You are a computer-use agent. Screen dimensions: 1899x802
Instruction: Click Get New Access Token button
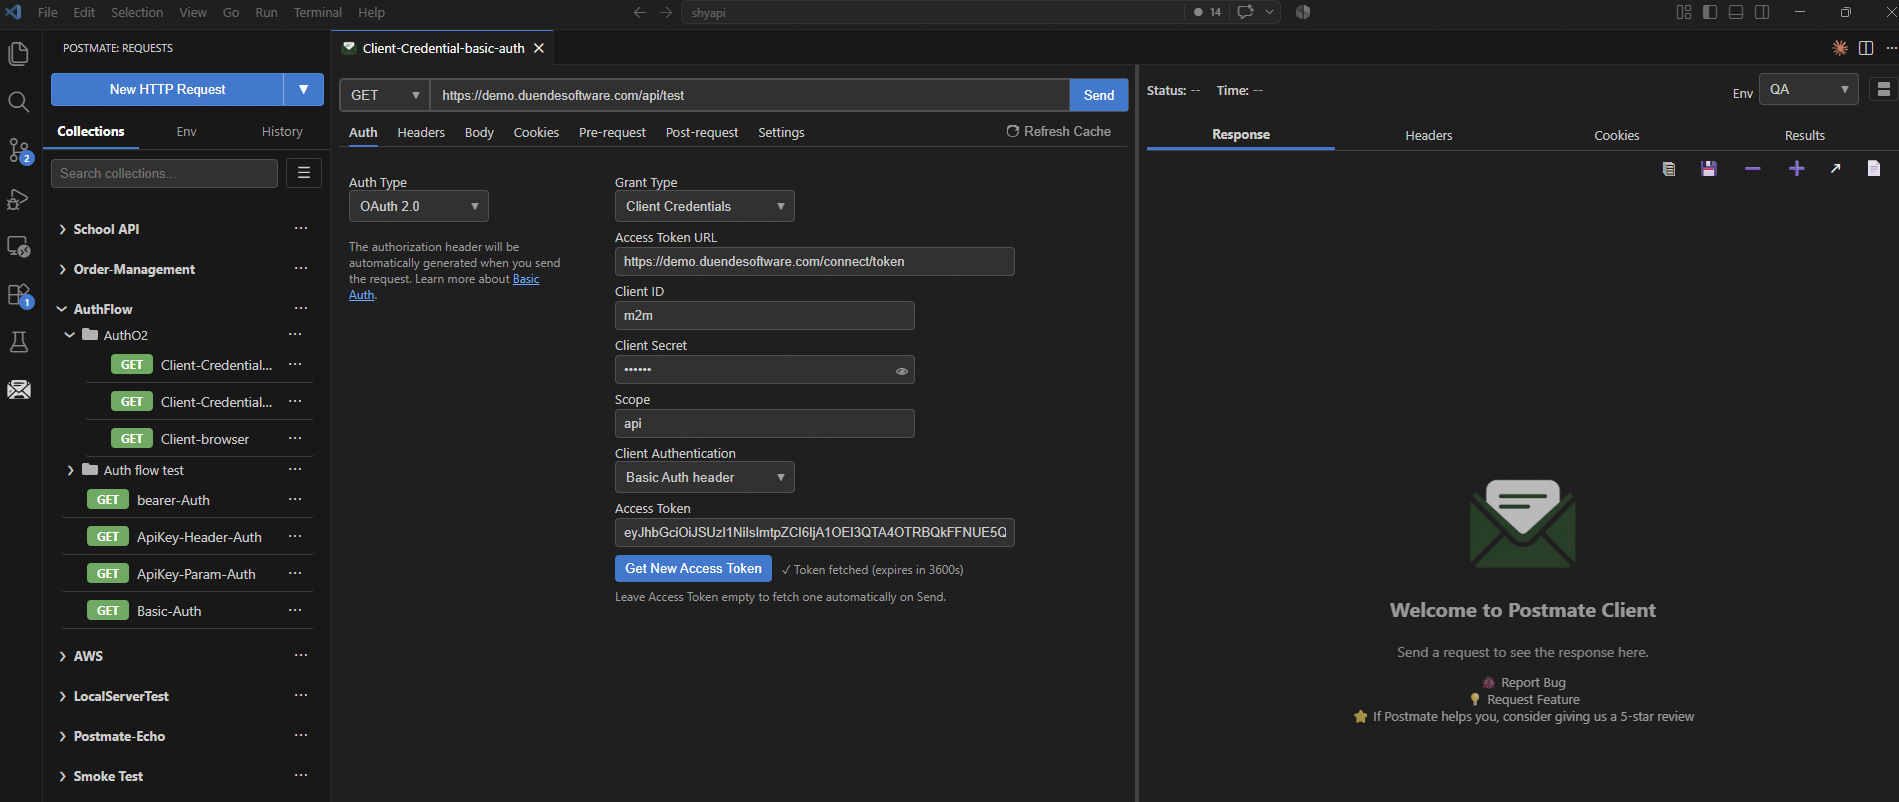pyautogui.click(x=693, y=568)
